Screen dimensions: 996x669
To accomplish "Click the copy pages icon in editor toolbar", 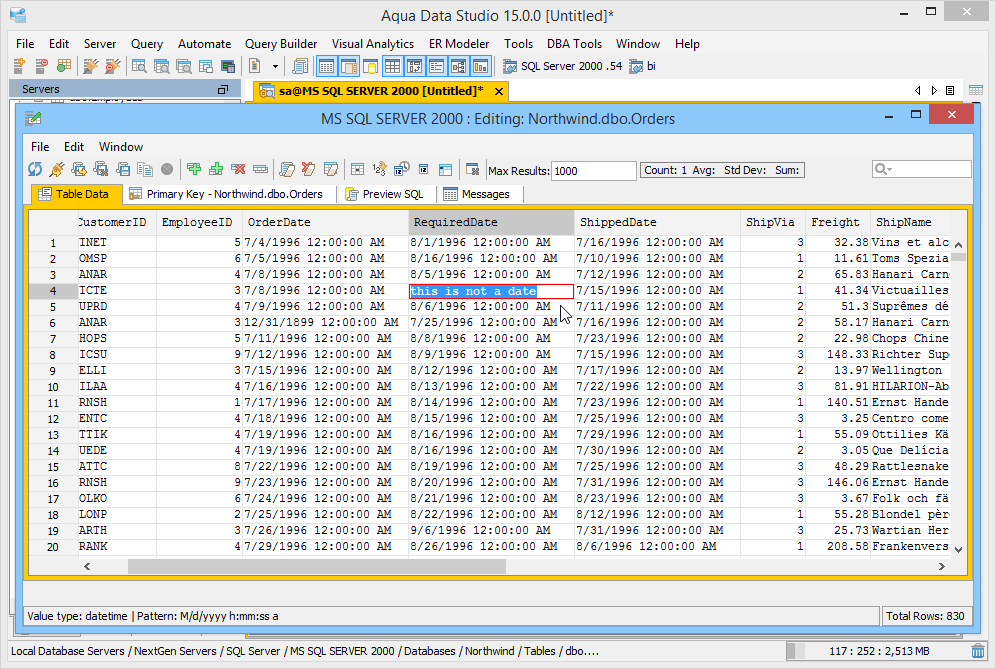I will (x=145, y=169).
